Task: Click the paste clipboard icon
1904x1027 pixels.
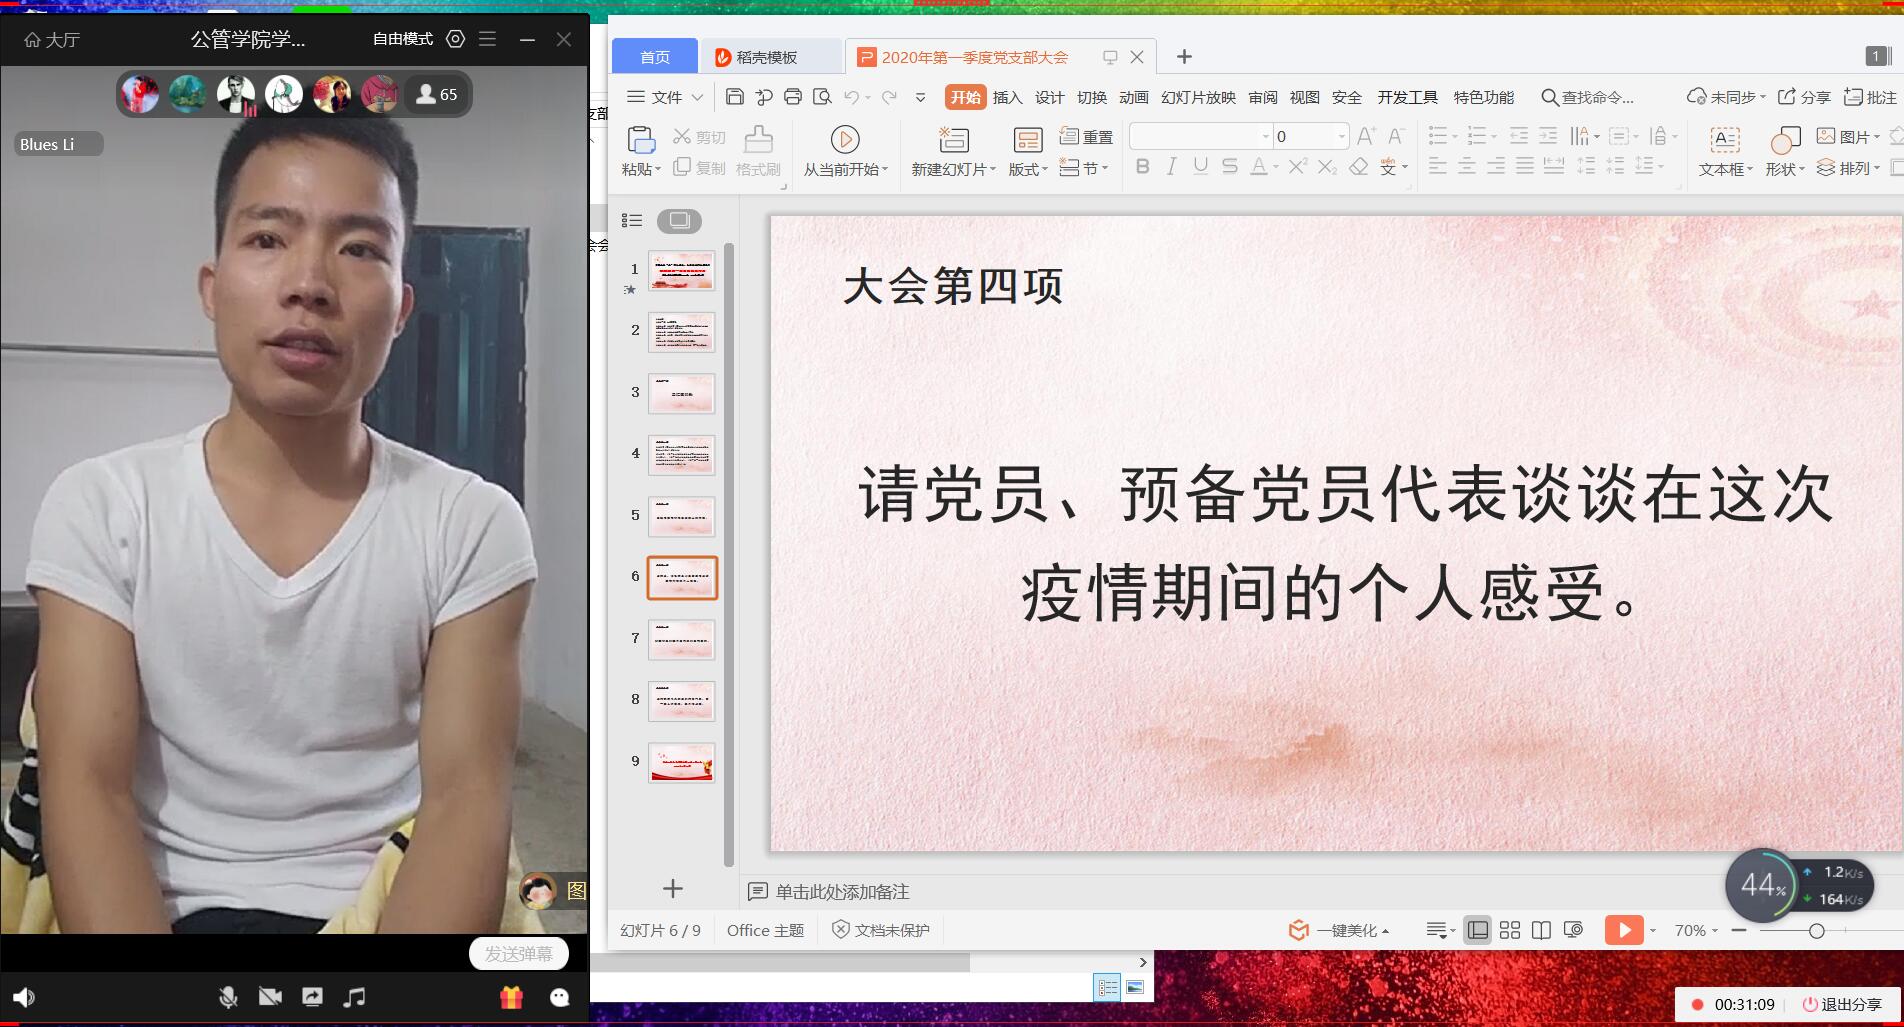Action: pyautogui.click(x=640, y=140)
